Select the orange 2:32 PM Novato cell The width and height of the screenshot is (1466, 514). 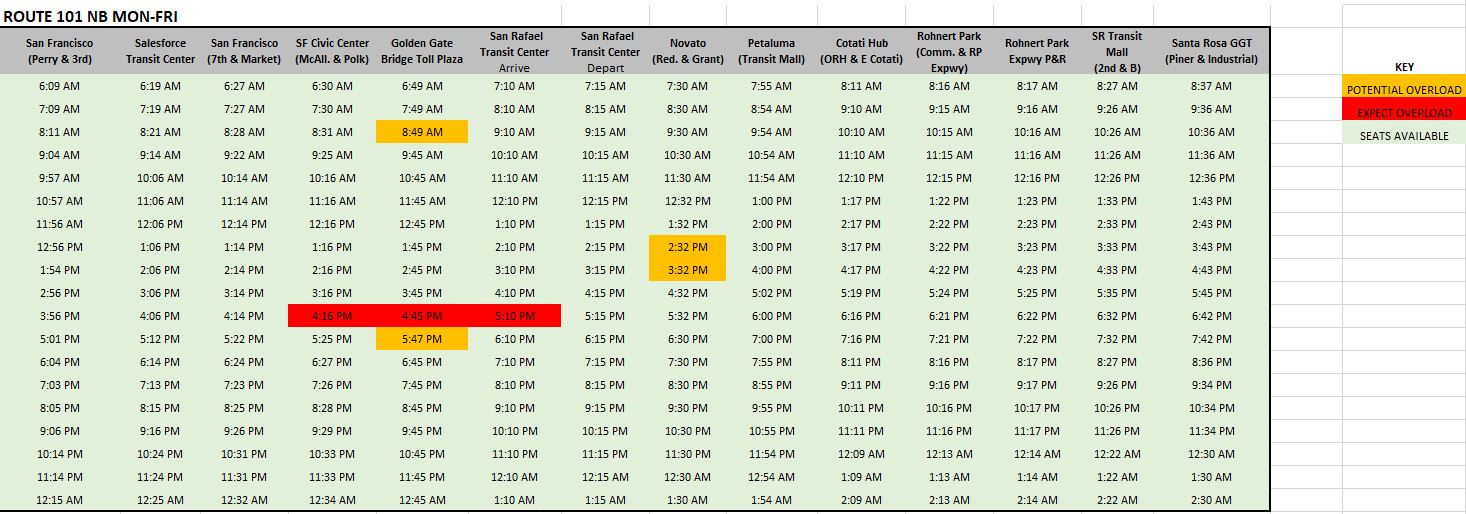pos(686,247)
